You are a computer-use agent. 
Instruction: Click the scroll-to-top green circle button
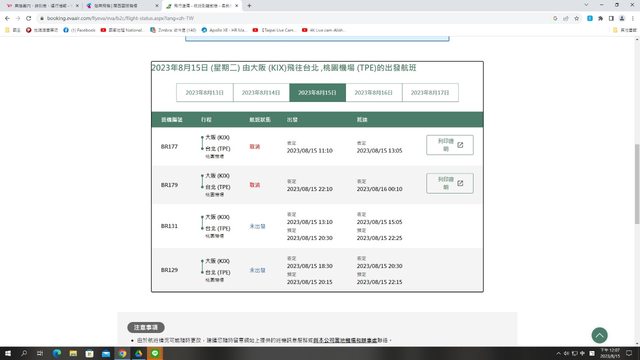(599, 335)
